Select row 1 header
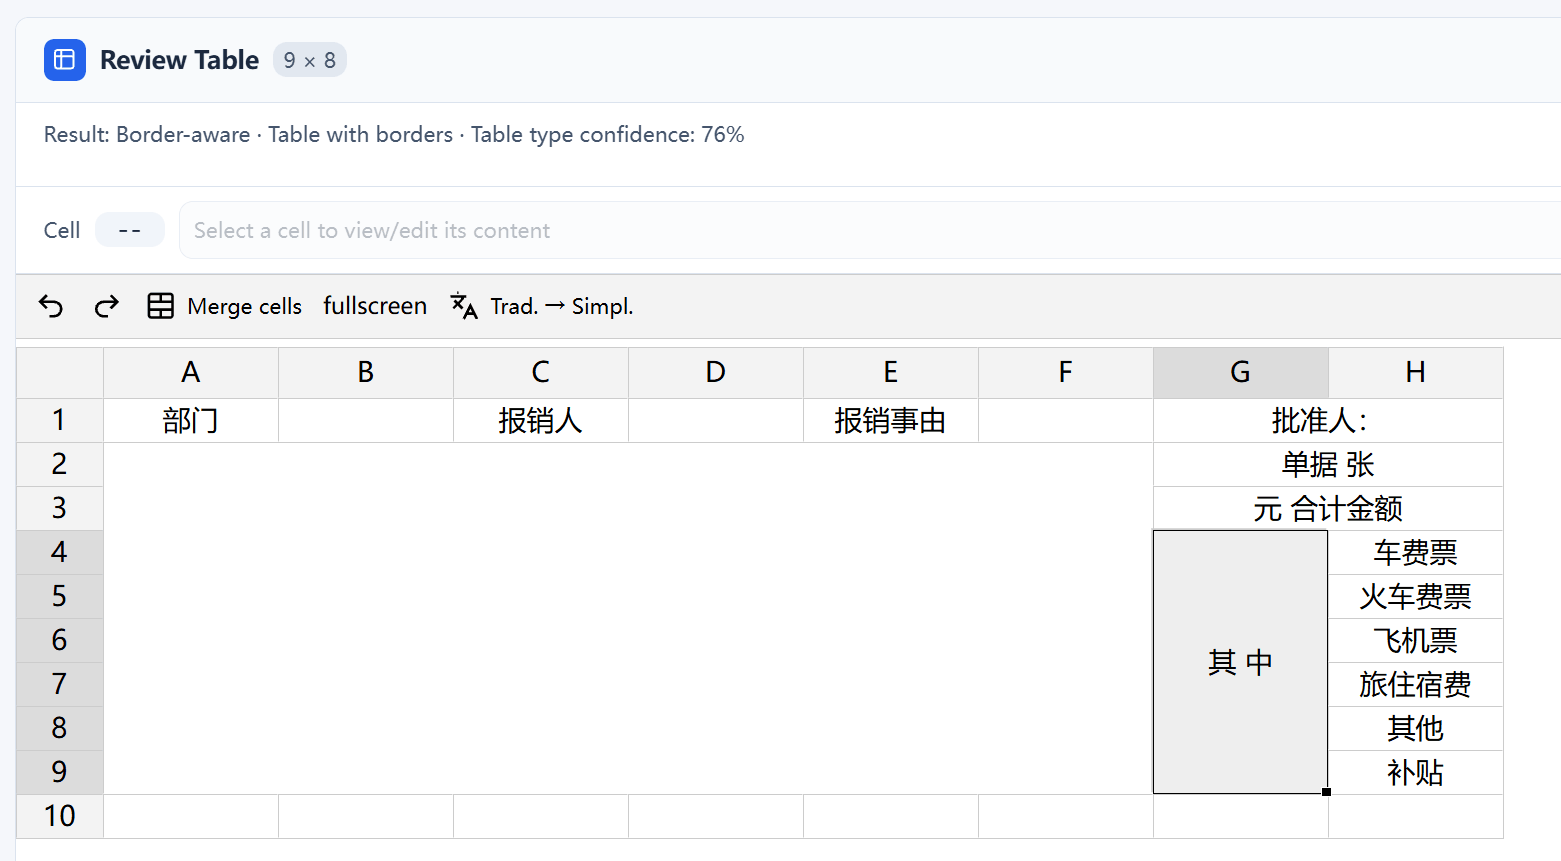This screenshot has height=861, width=1561. [x=60, y=421]
